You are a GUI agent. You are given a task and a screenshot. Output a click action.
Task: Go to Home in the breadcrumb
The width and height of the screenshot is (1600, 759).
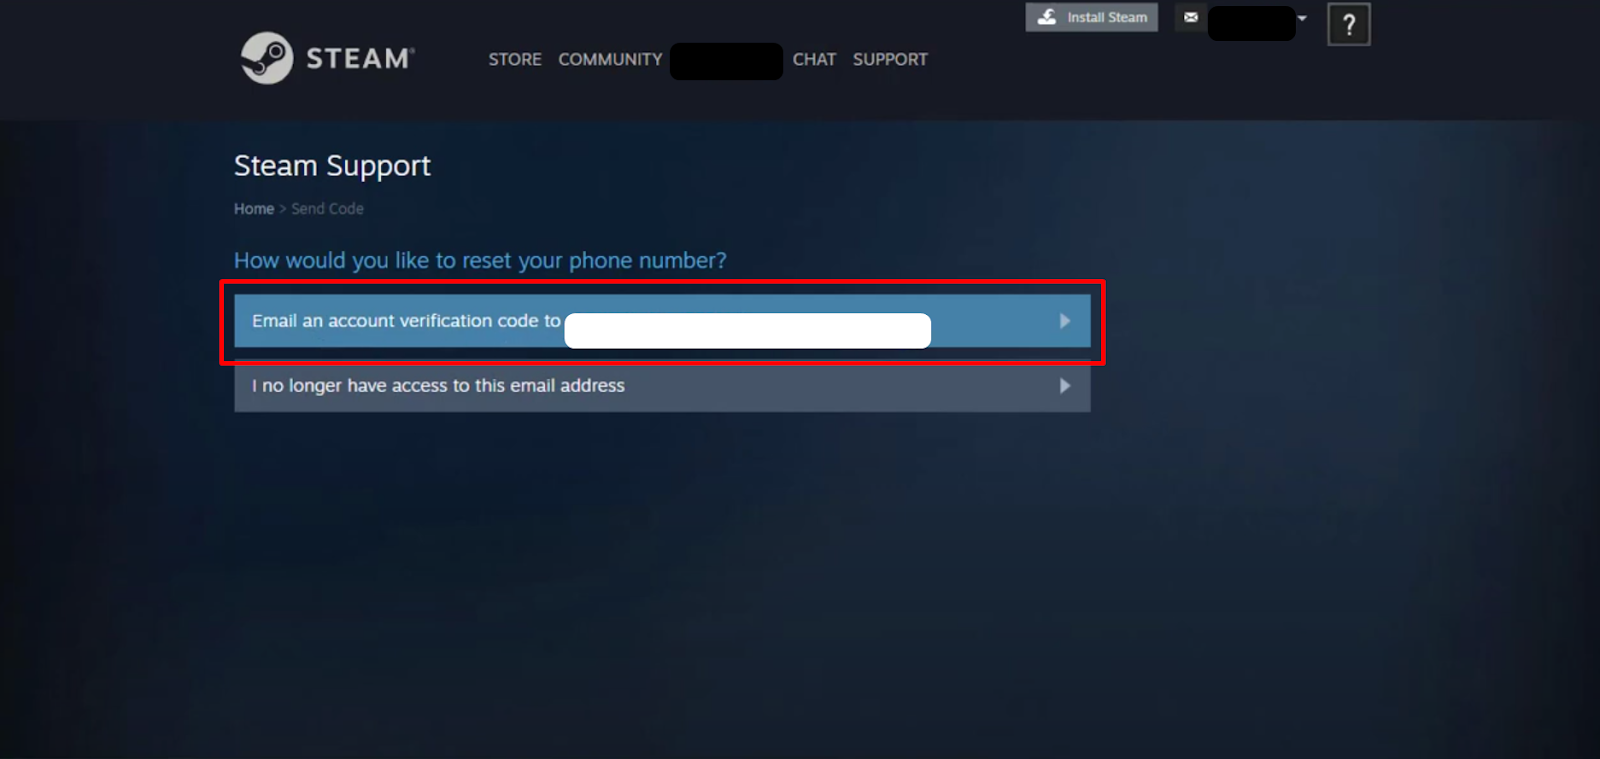[x=254, y=209]
